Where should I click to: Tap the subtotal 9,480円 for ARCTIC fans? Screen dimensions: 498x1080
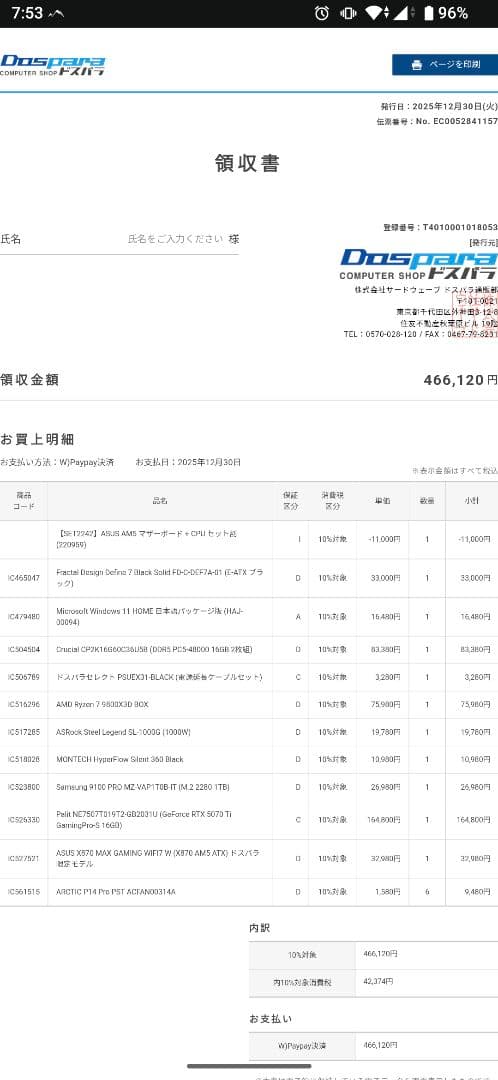coord(477,892)
